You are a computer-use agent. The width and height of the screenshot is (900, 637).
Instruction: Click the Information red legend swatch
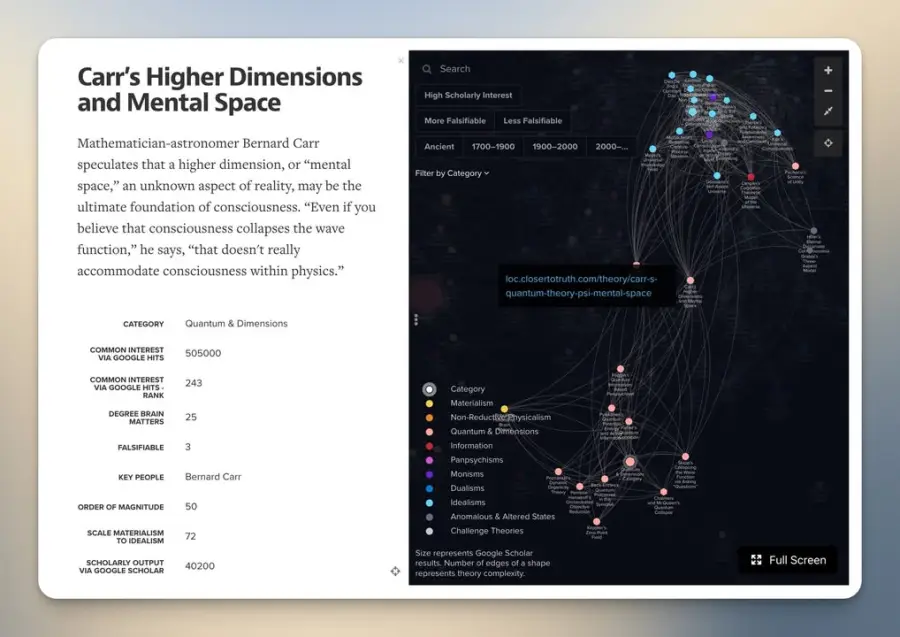(429, 446)
